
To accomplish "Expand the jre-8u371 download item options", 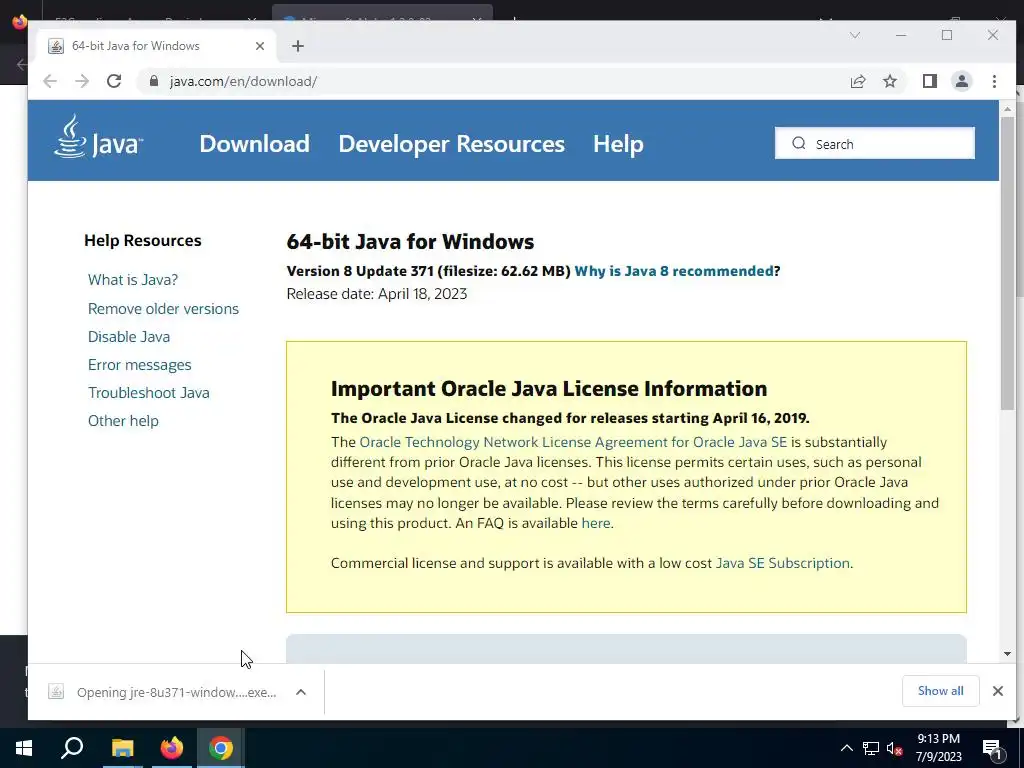I will pos(301,692).
